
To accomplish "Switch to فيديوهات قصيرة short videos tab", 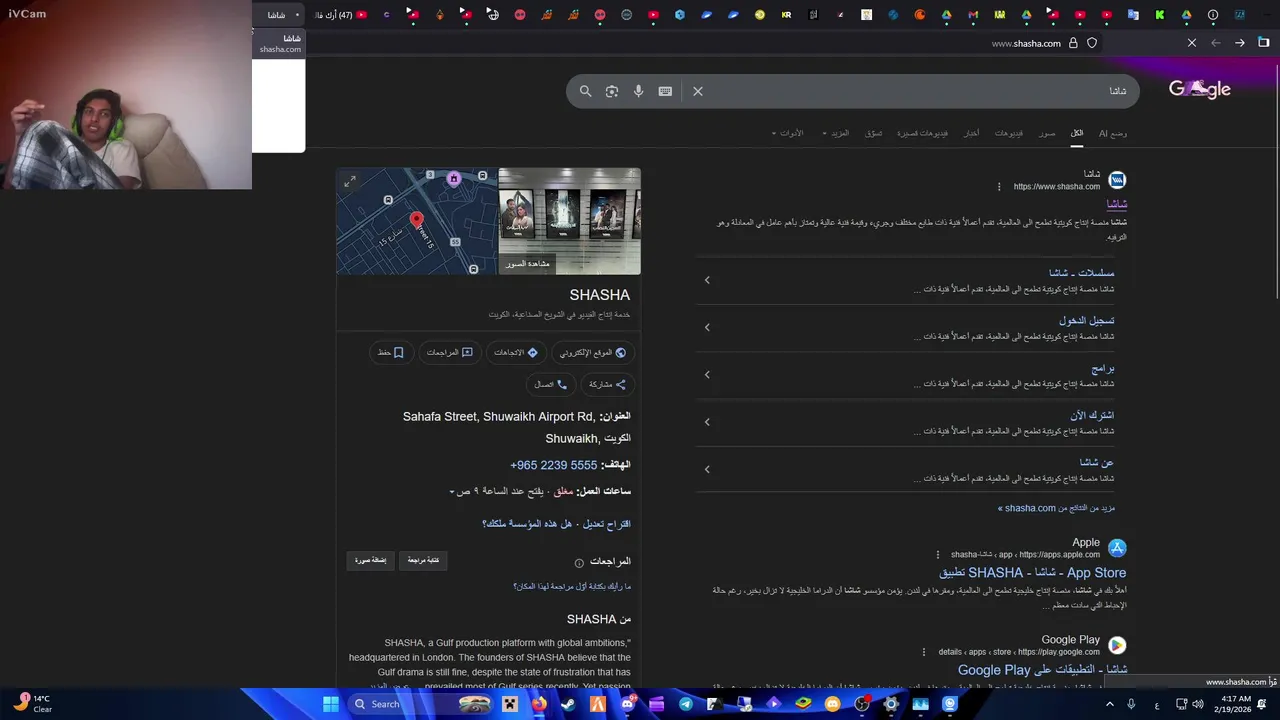I will tap(922, 133).
